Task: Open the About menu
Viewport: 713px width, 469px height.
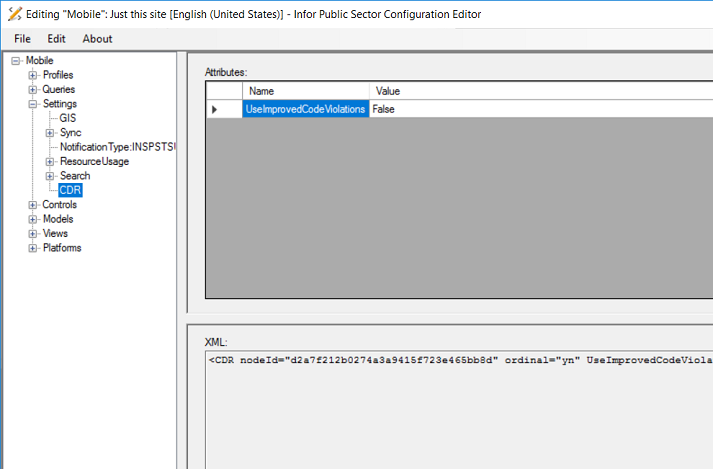Action: pyautogui.click(x=97, y=39)
